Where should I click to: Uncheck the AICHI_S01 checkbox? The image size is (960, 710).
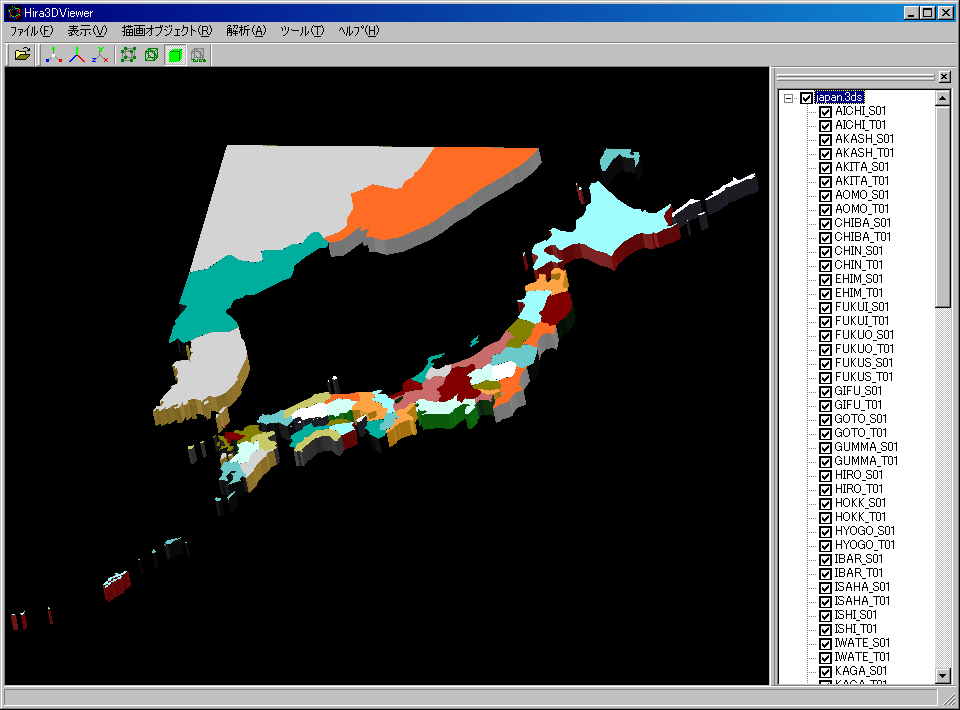click(825, 111)
